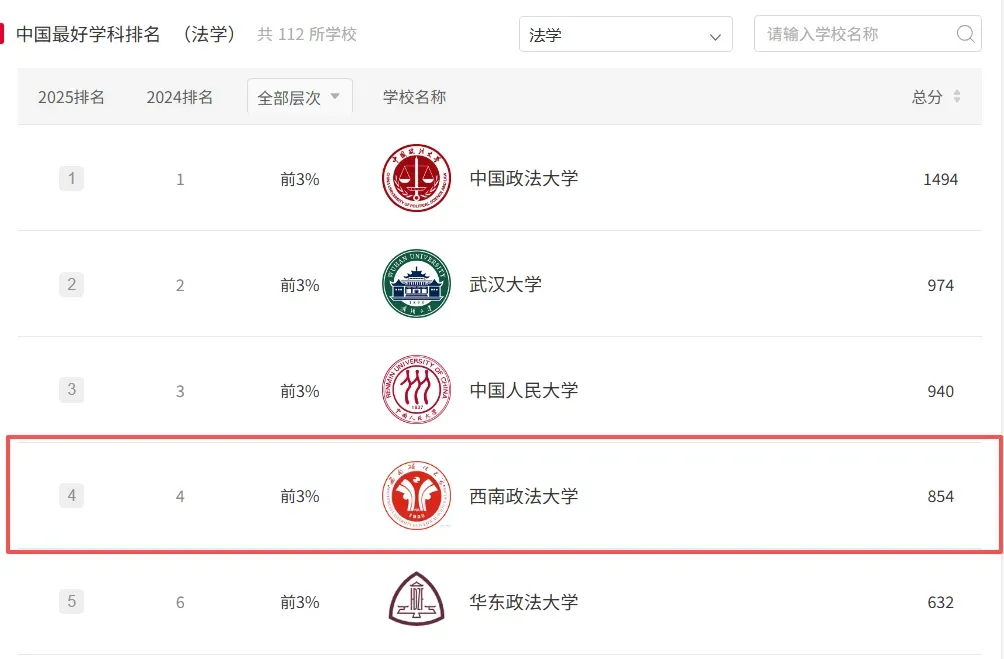The image size is (1004, 659).
Task: Select the 中国人民大学 school name
Action: (524, 390)
